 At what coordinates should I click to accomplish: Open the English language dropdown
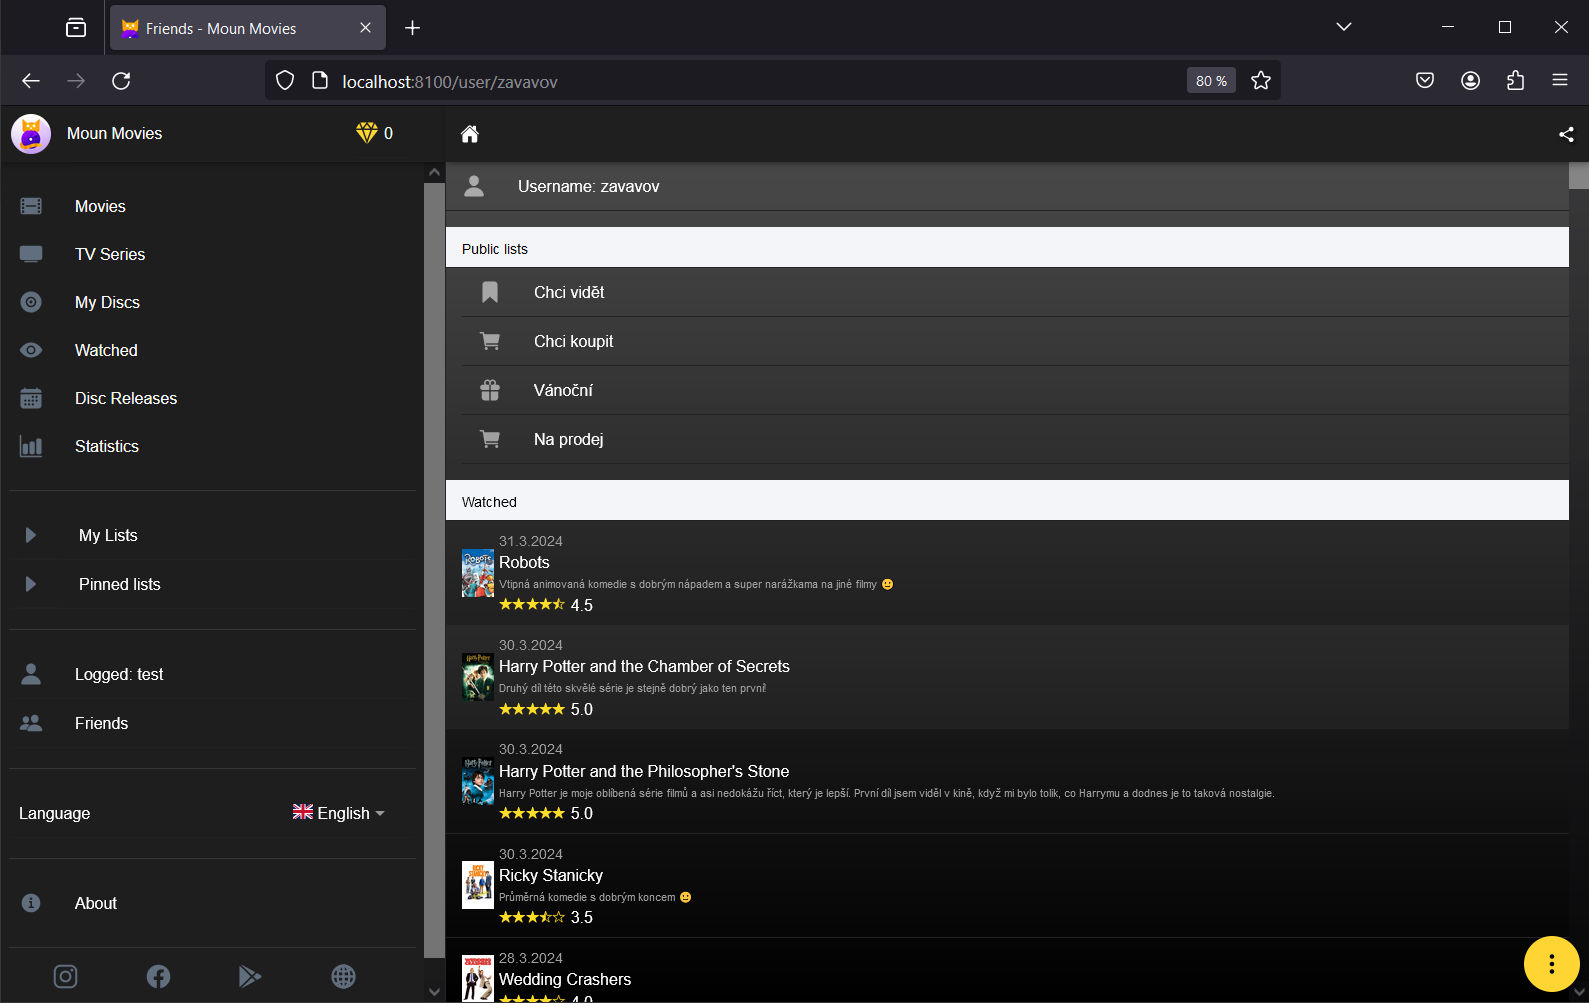(339, 813)
